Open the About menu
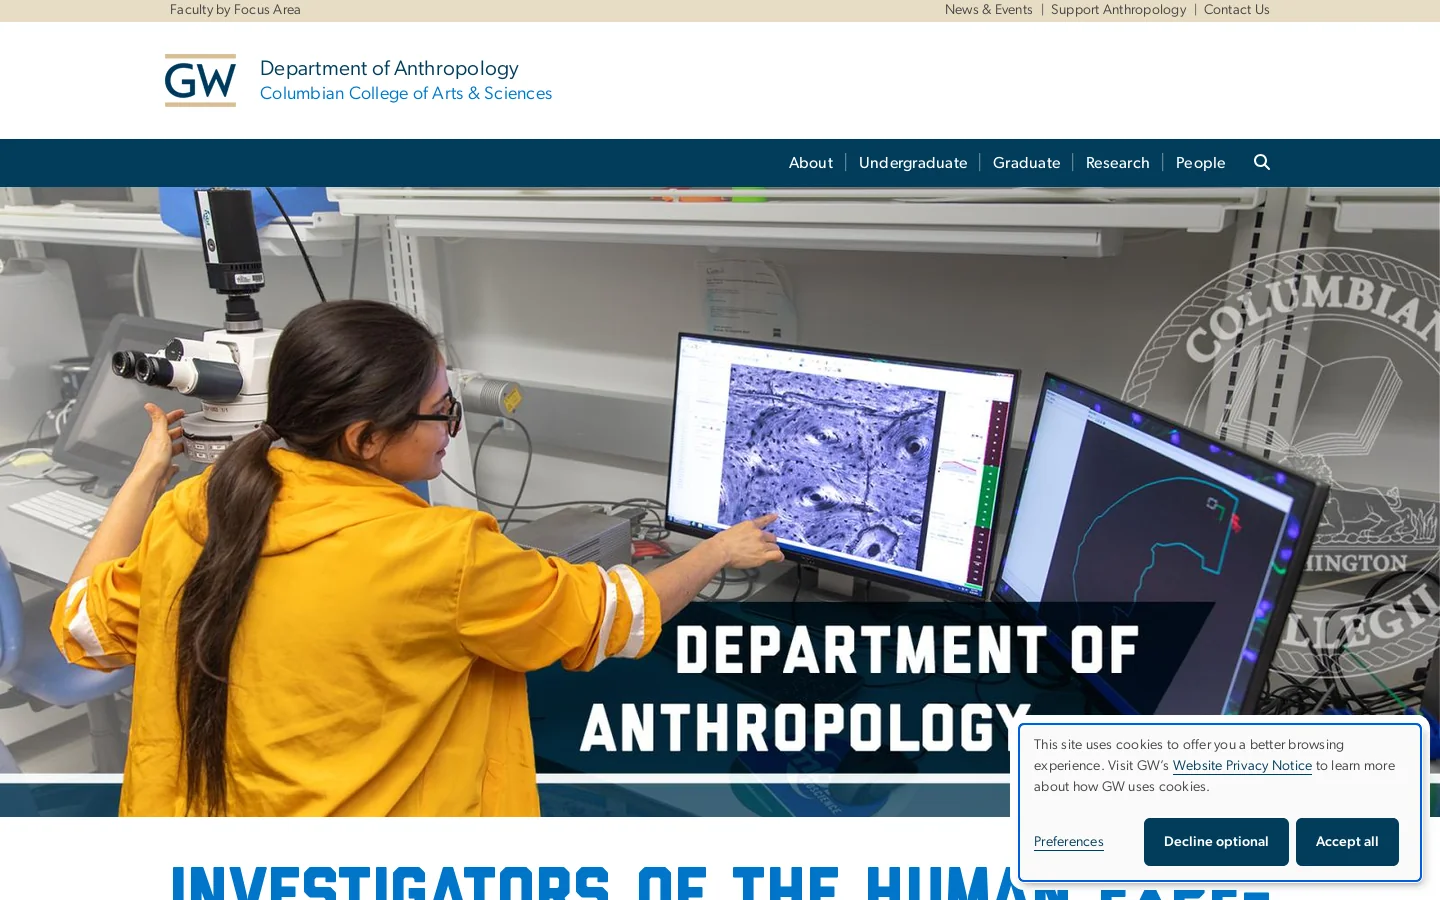Image resolution: width=1440 pixels, height=900 pixels. pos(810,162)
